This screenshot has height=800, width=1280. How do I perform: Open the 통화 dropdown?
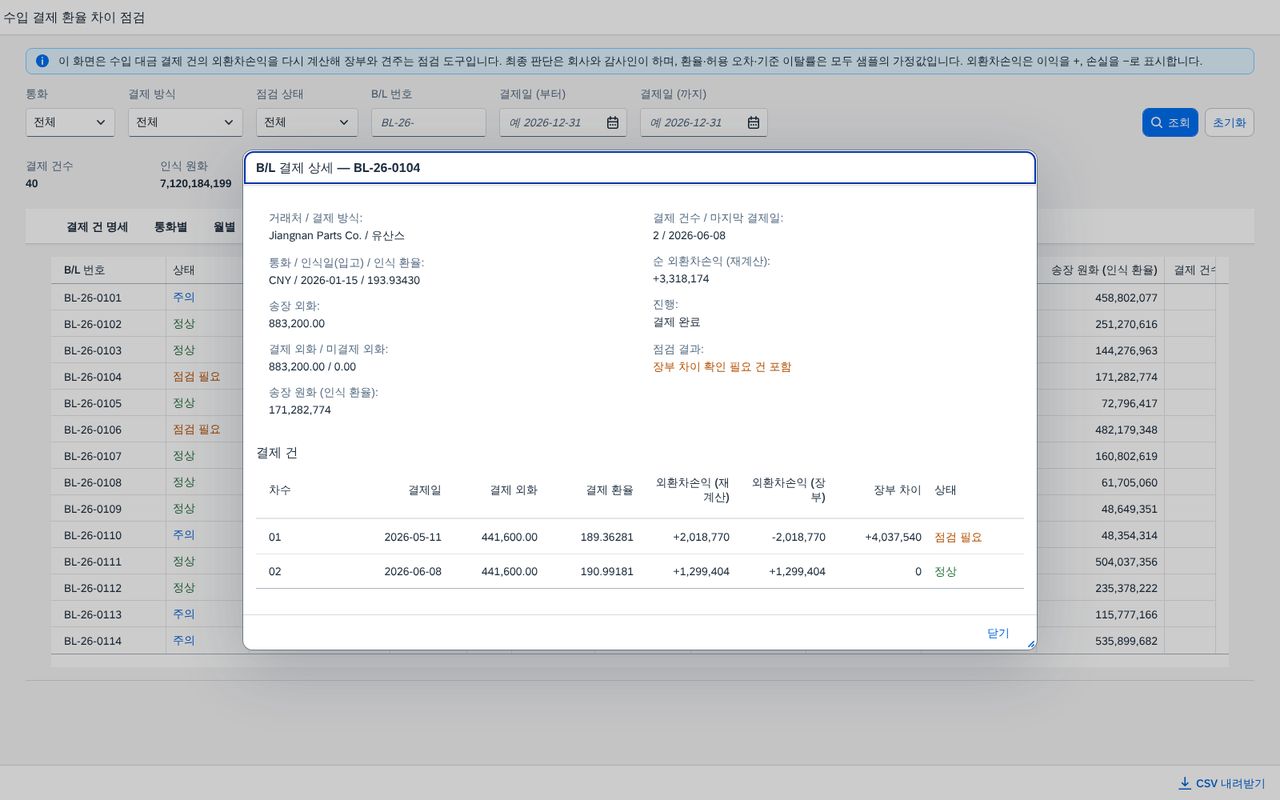[70, 122]
